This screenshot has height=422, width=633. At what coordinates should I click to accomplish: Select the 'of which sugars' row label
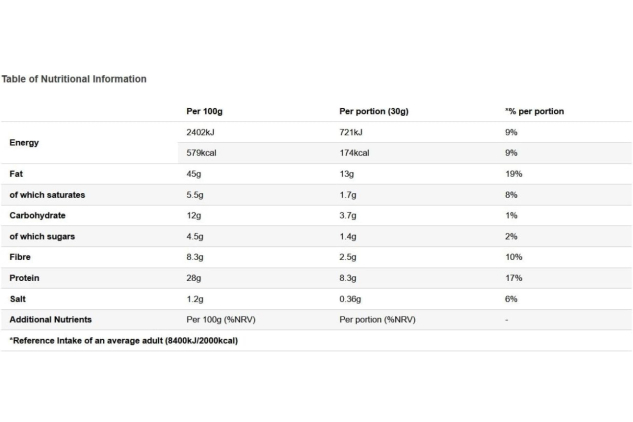pyautogui.click(x=42, y=236)
